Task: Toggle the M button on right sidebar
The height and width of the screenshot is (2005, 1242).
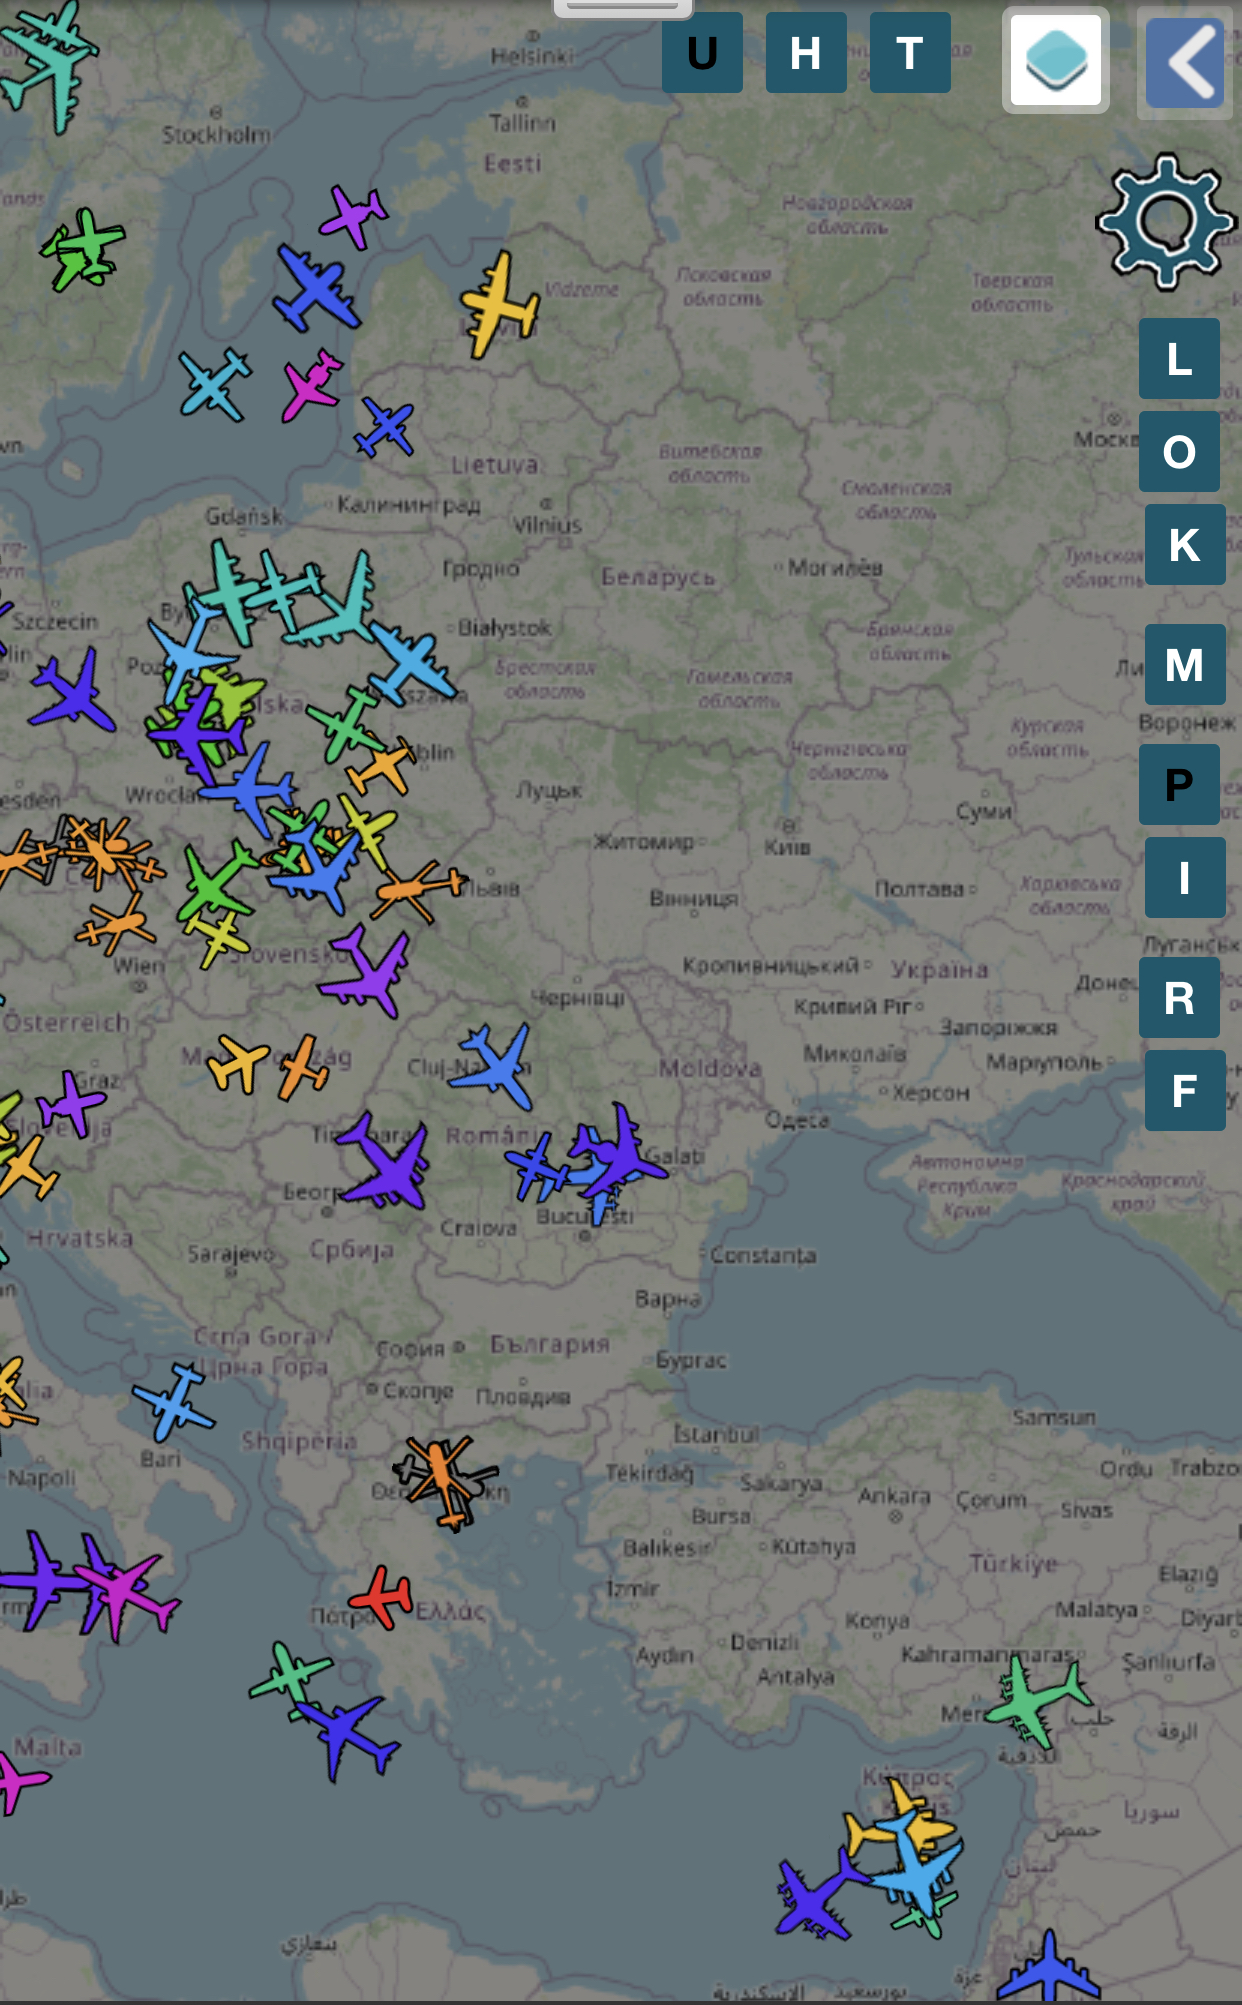Action: tap(1185, 664)
